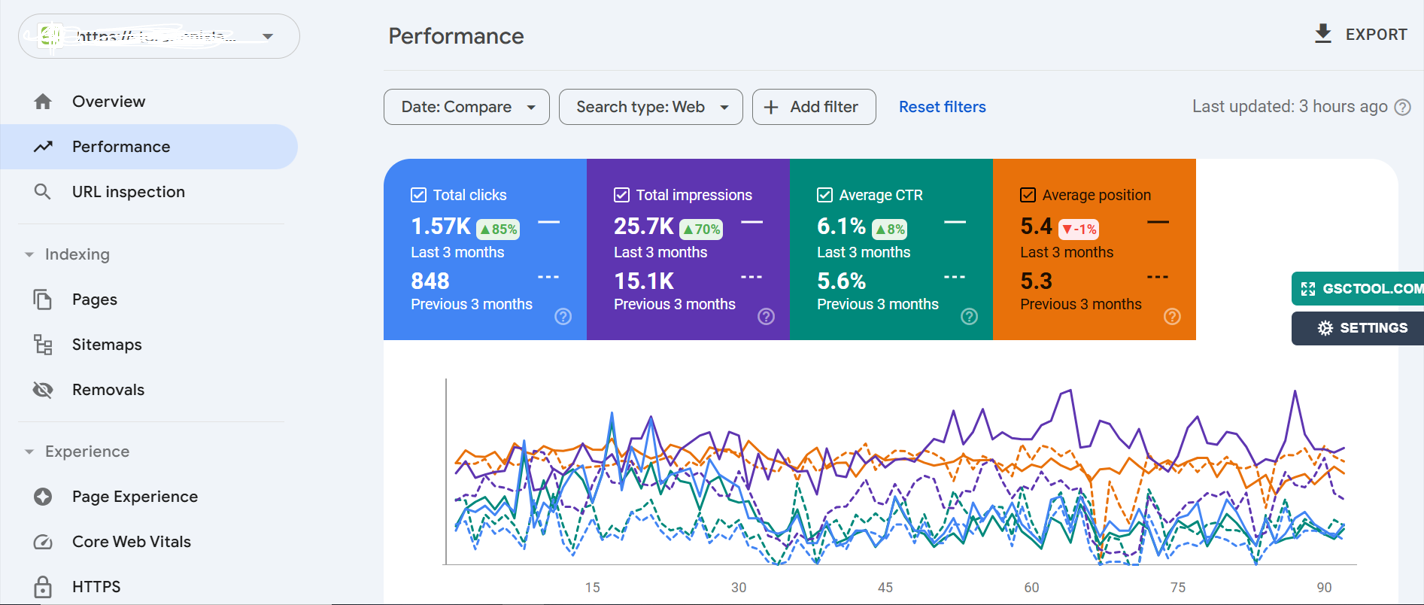The height and width of the screenshot is (605, 1424).
Task: Click the Core Web Vitals gauge icon
Action: 42,542
